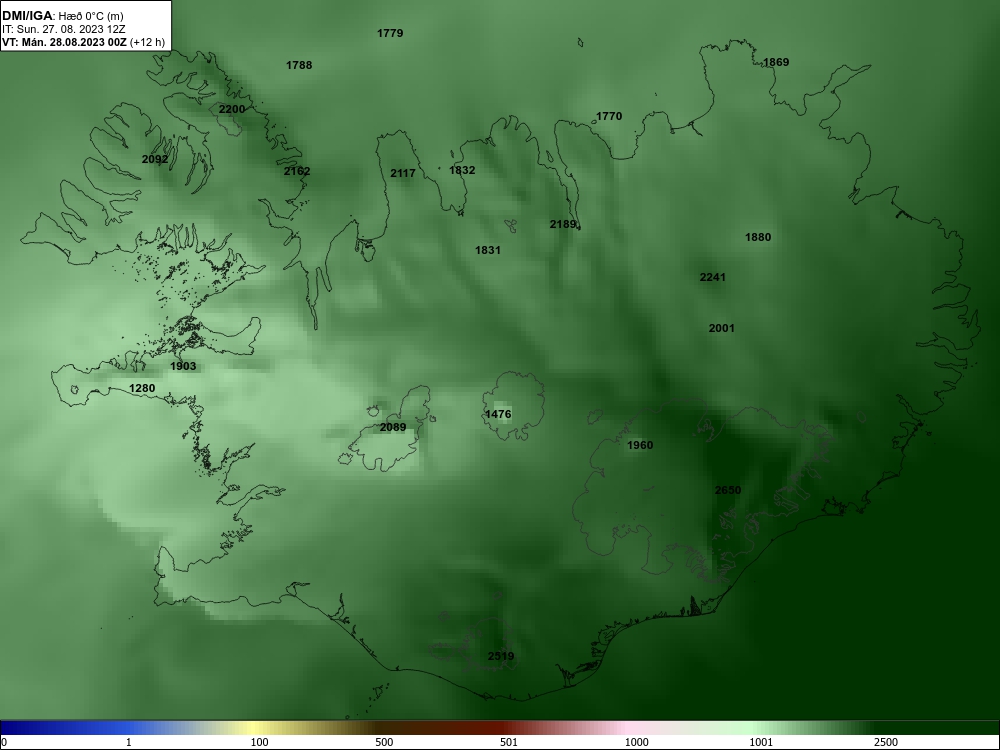Select the 1280 height value
Screen dimensions: 1000x750
point(142,388)
